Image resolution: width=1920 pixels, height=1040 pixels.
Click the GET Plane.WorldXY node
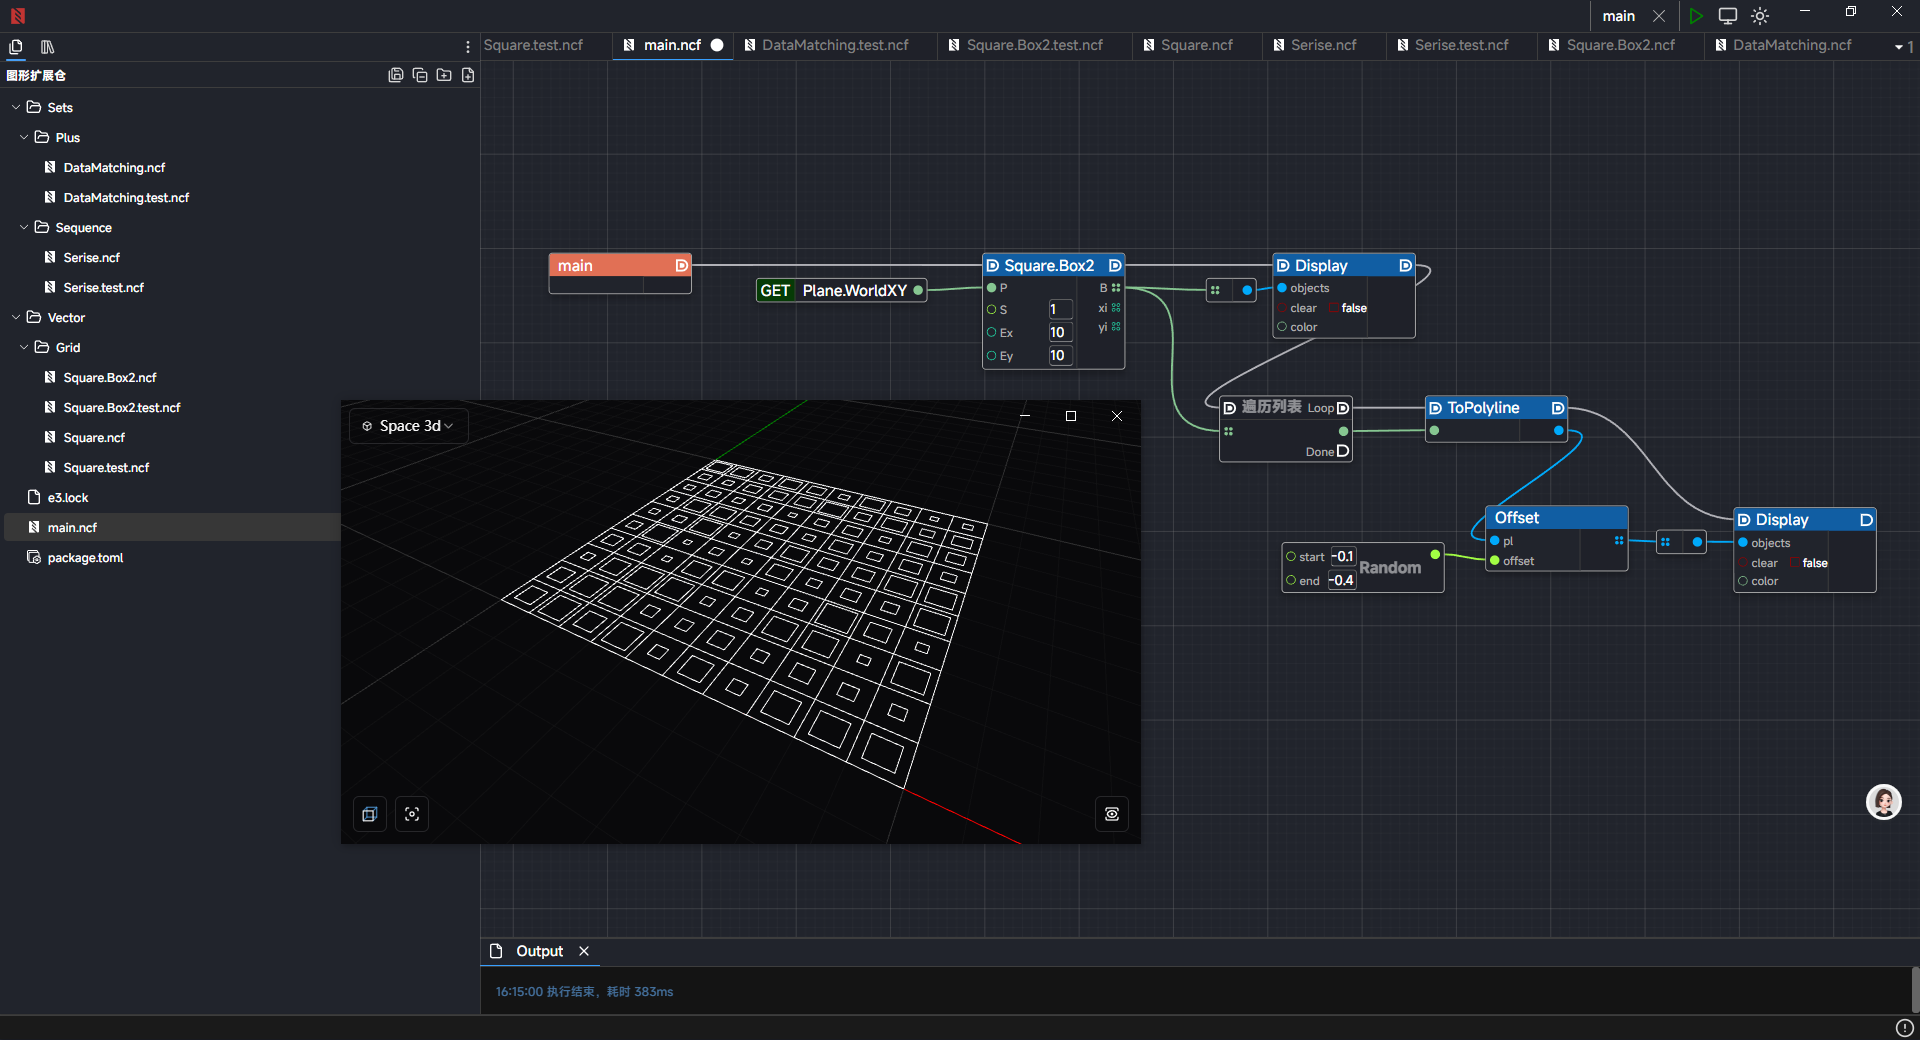(840, 291)
